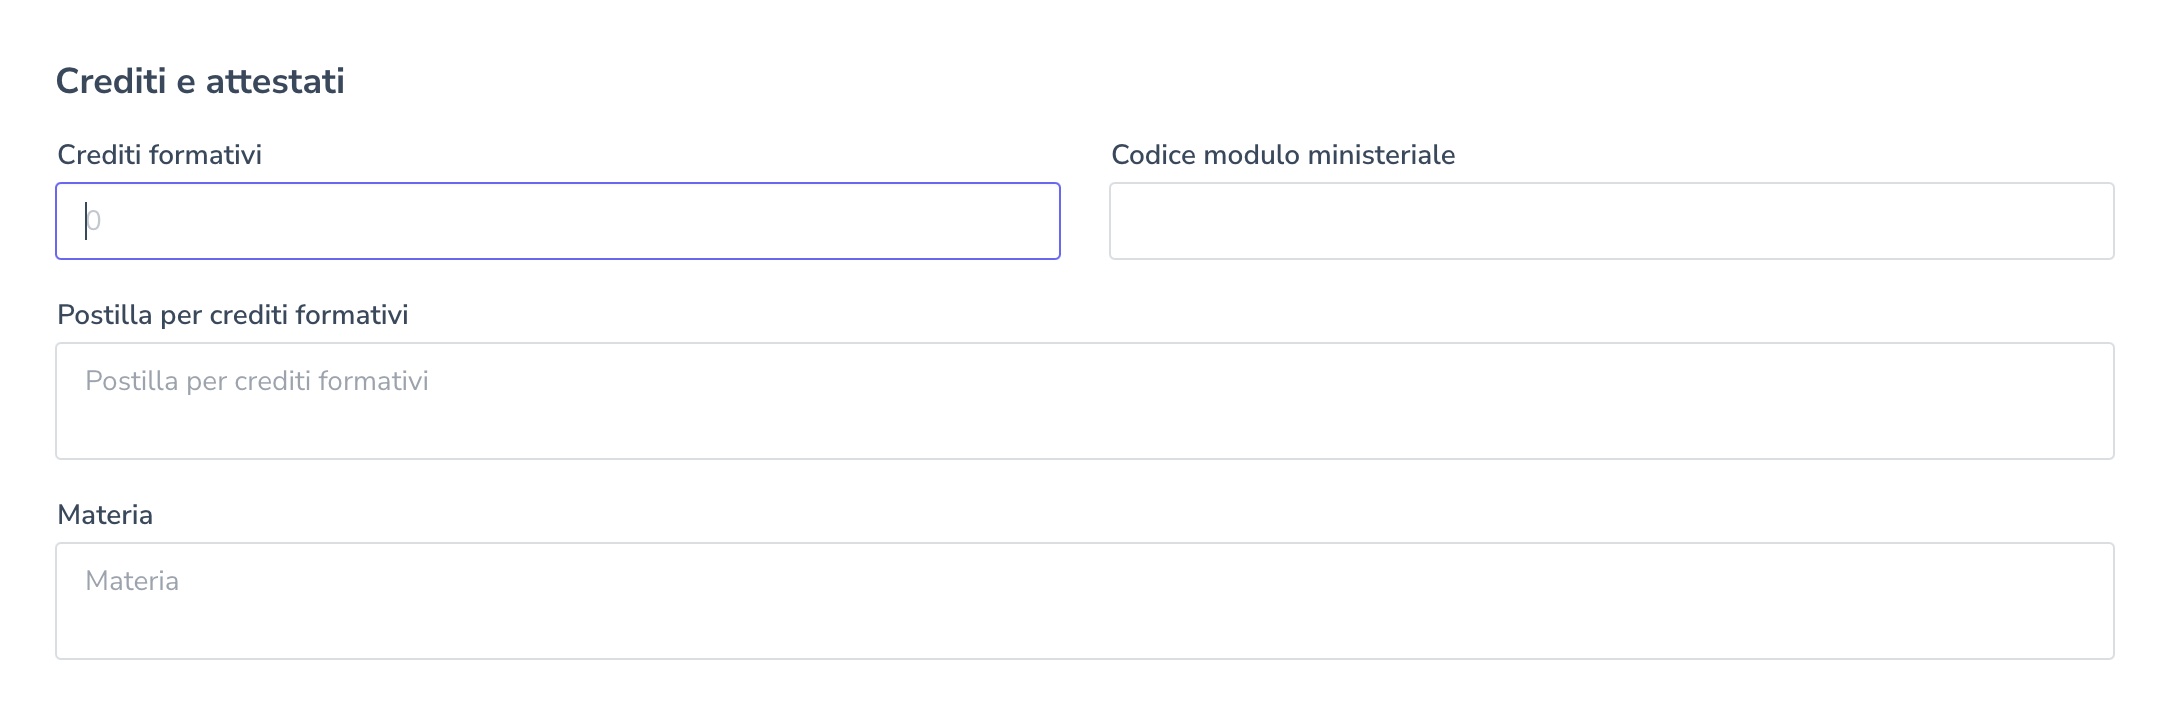
Task: Click the "Codice modulo ministeriale" label
Action: (1283, 155)
